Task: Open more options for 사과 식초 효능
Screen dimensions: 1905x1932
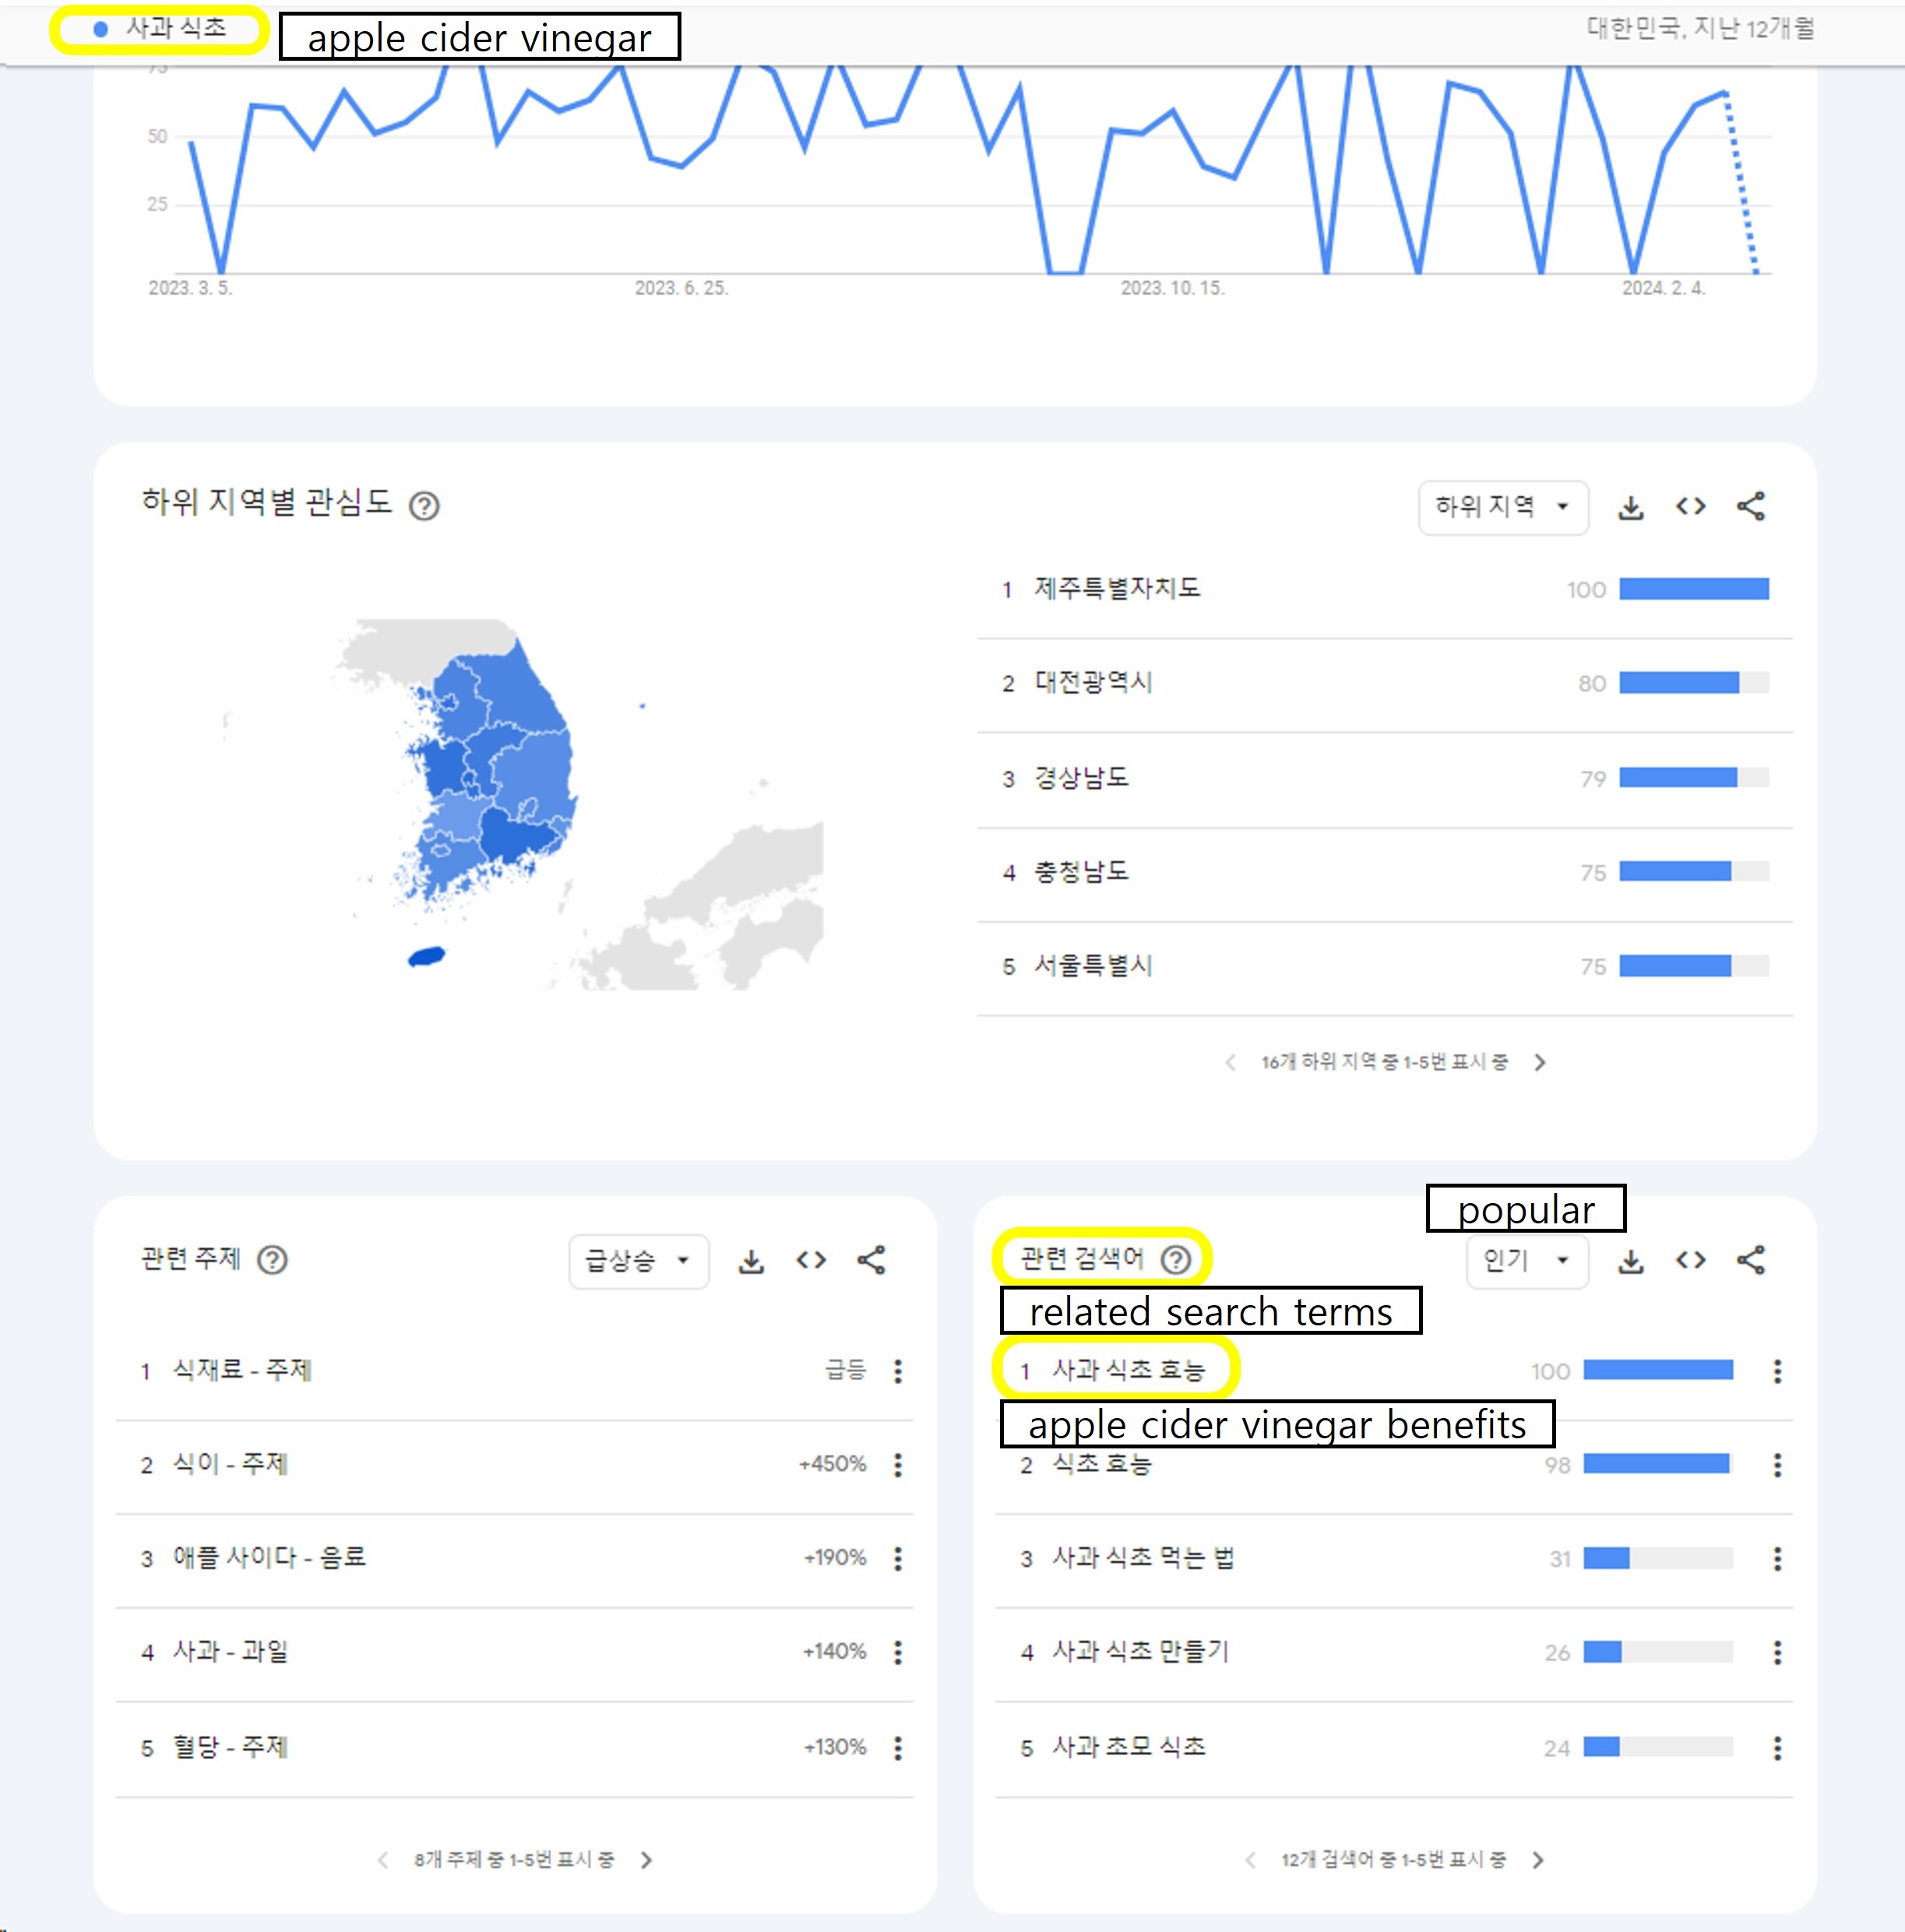Action: [1777, 1371]
